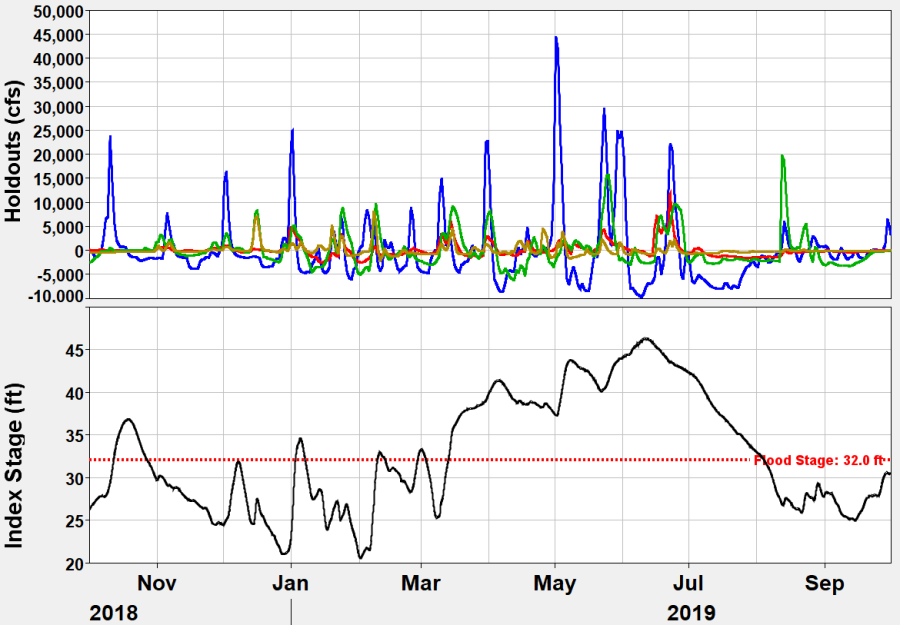This screenshot has height=625, width=900.
Task: Select the Jan tick label
Action: click(x=290, y=583)
